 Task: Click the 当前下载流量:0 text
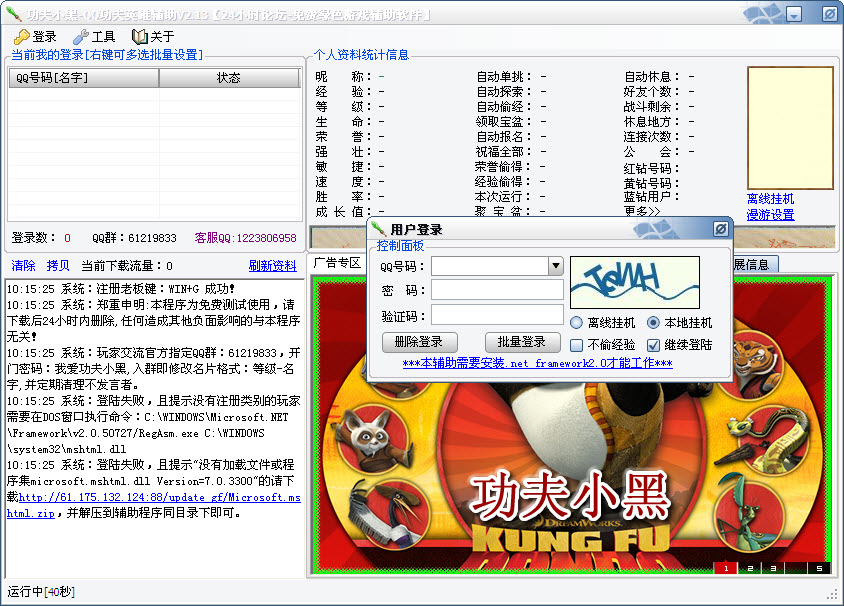(x=127, y=266)
